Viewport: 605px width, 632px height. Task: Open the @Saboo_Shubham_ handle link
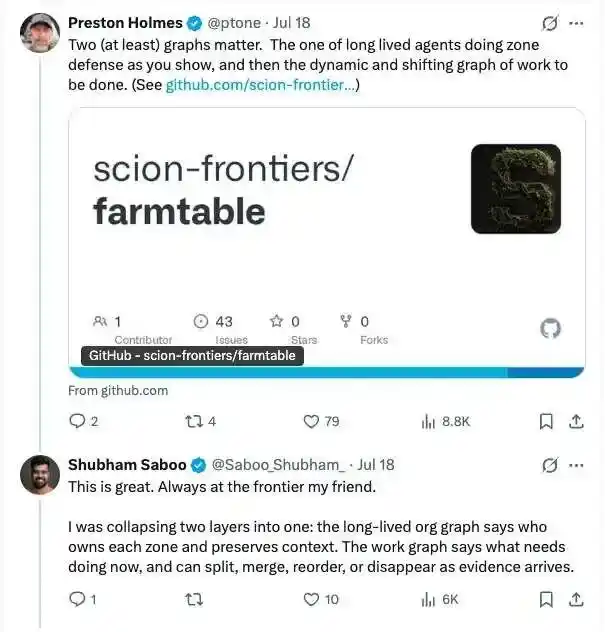pyautogui.click(x=279, y=465)
